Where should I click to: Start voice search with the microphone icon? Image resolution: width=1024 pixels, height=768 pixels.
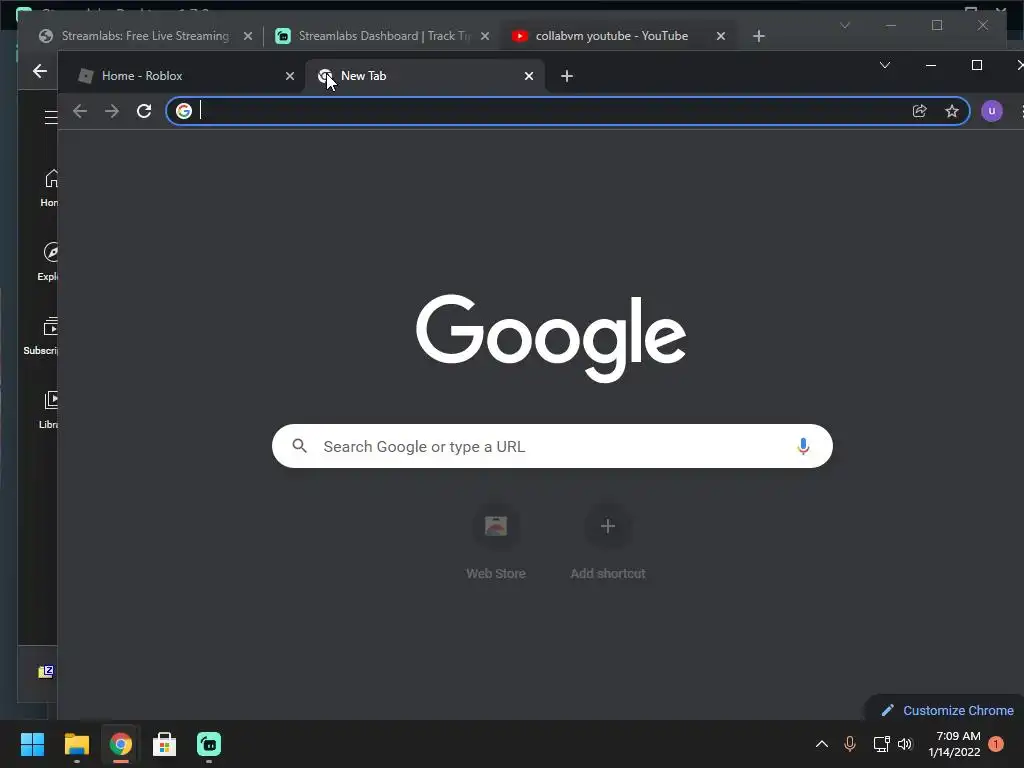point(803,446)
